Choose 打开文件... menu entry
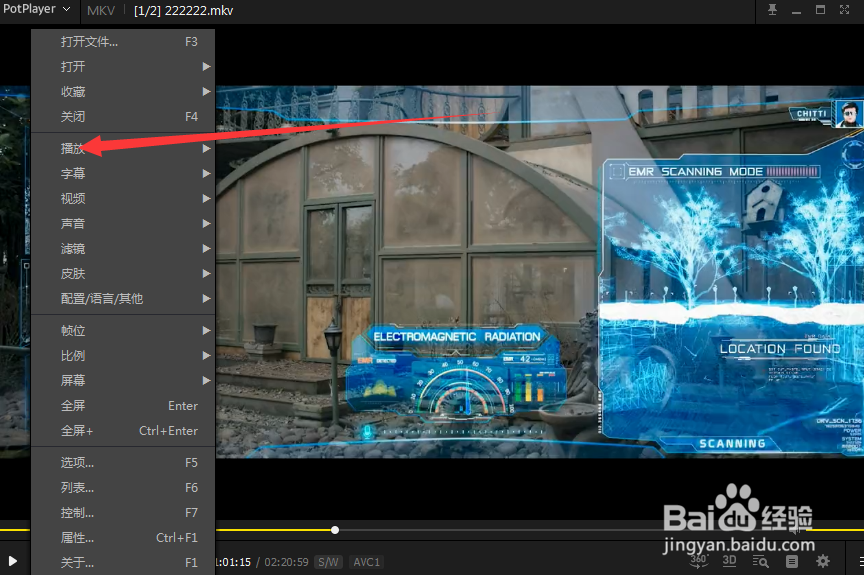Screen dimensions: 864x575 123,42
